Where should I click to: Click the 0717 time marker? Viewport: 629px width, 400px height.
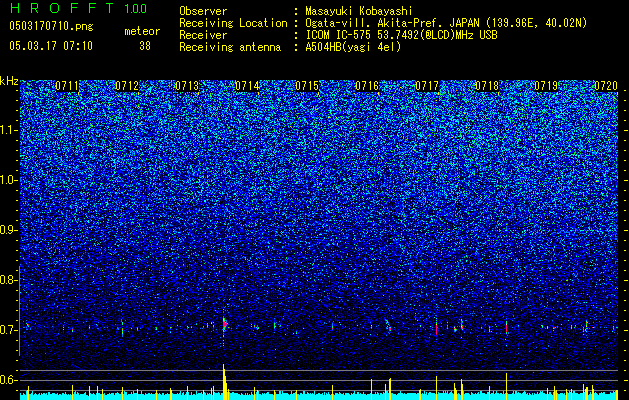coord(427,86)
